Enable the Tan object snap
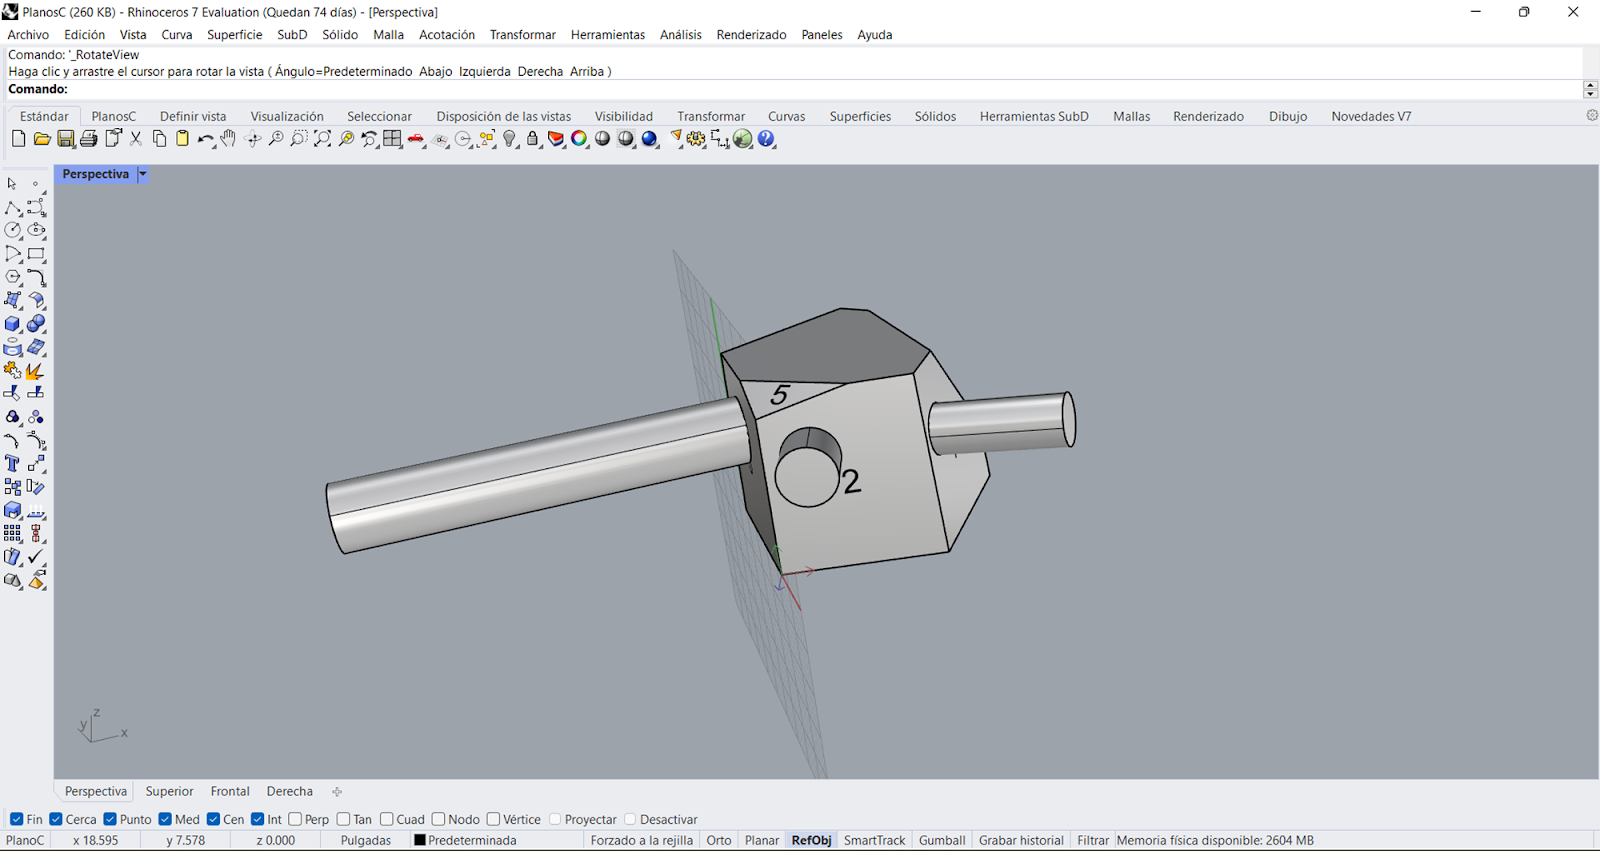This screenshot has height=851, width=1600. [x=343, y=819]
